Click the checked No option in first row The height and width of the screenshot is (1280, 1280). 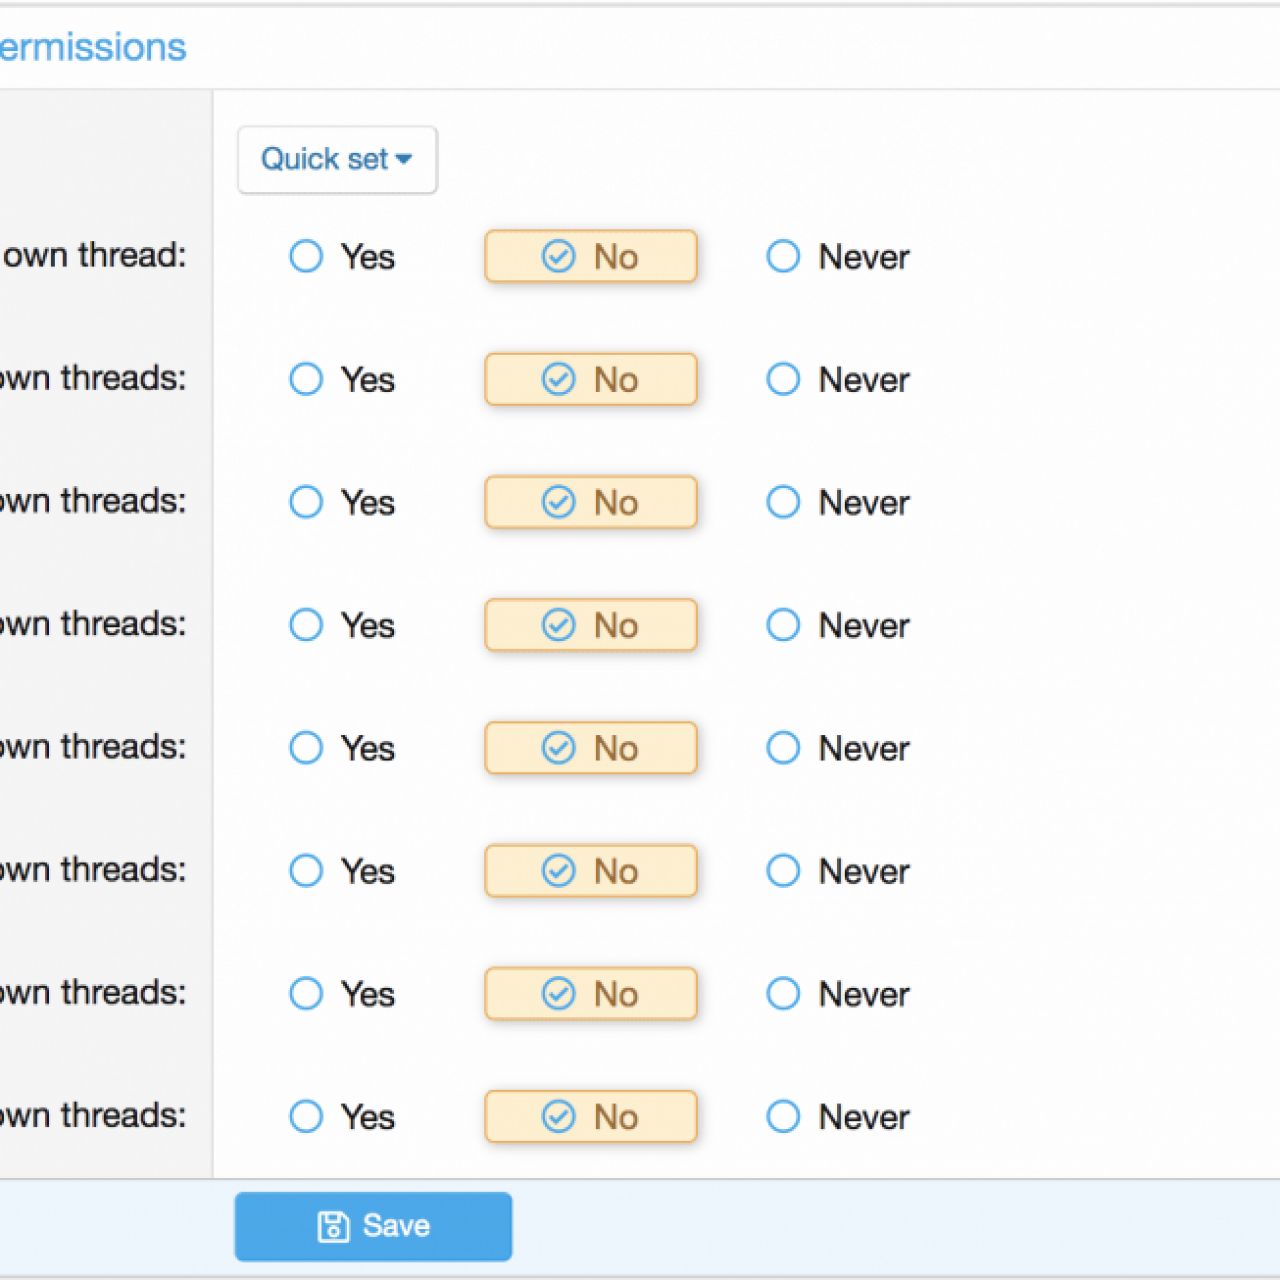pos(591,256)
